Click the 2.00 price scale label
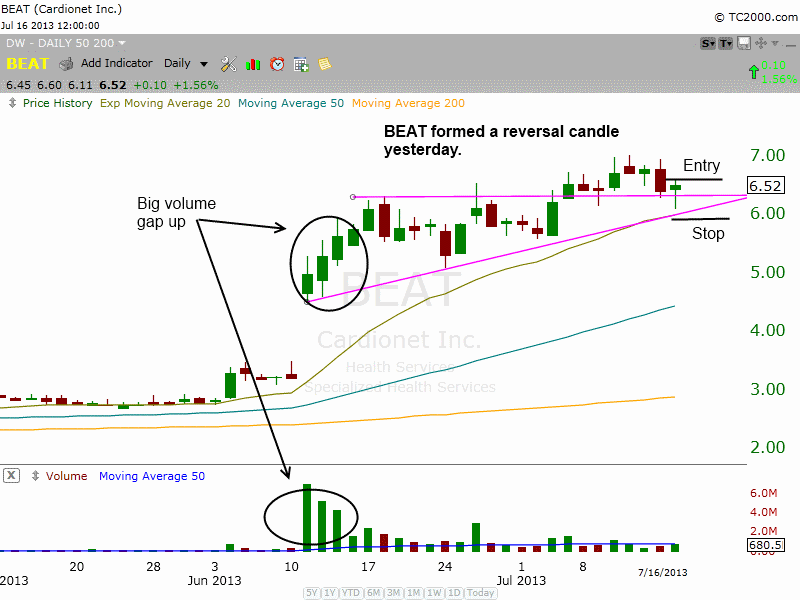 pyautogui.click(x=767, y=447)
